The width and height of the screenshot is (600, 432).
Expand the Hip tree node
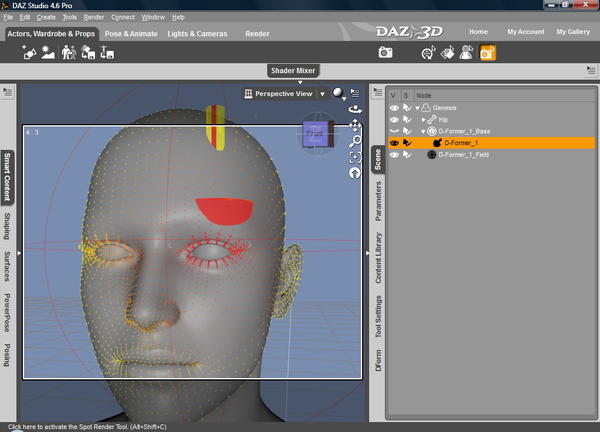coord(423,120)
